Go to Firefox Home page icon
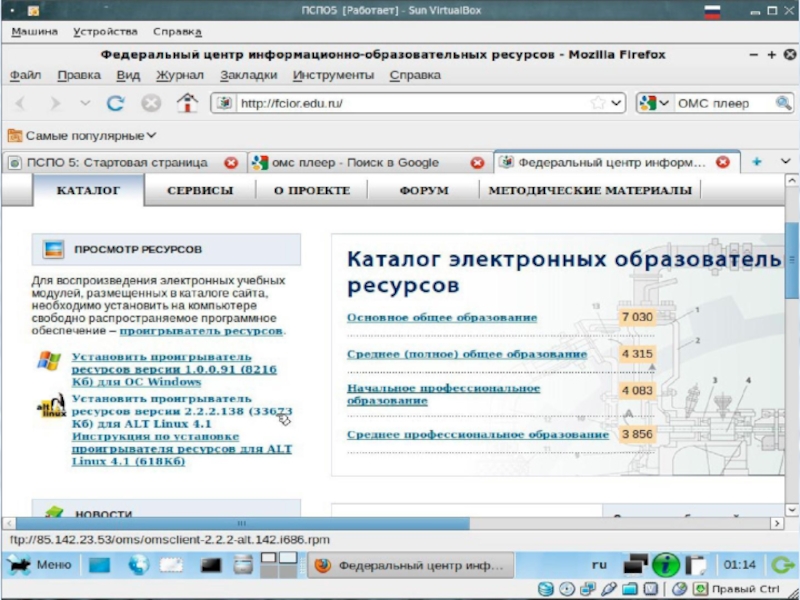Image resolution: width=800 pixels, height=600 pixels. [186, 103]
